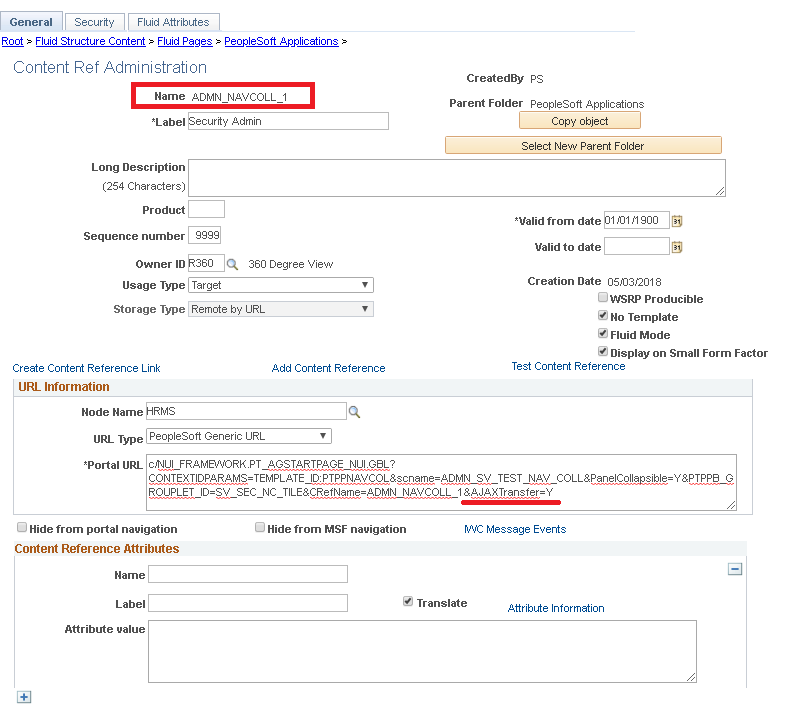Open the URL Type dropdown
The width and height of the screenshot is (800, 717).
point(323,435)
